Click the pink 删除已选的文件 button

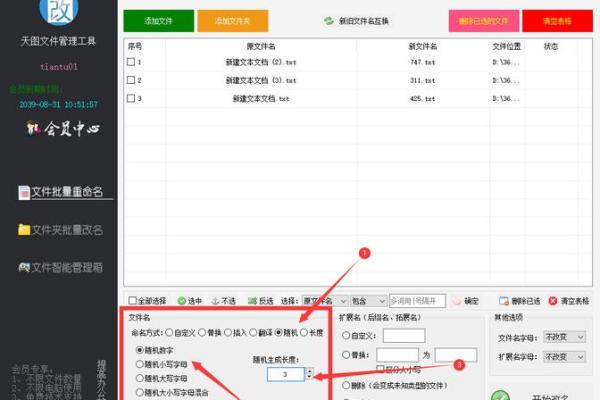(484, 21)
